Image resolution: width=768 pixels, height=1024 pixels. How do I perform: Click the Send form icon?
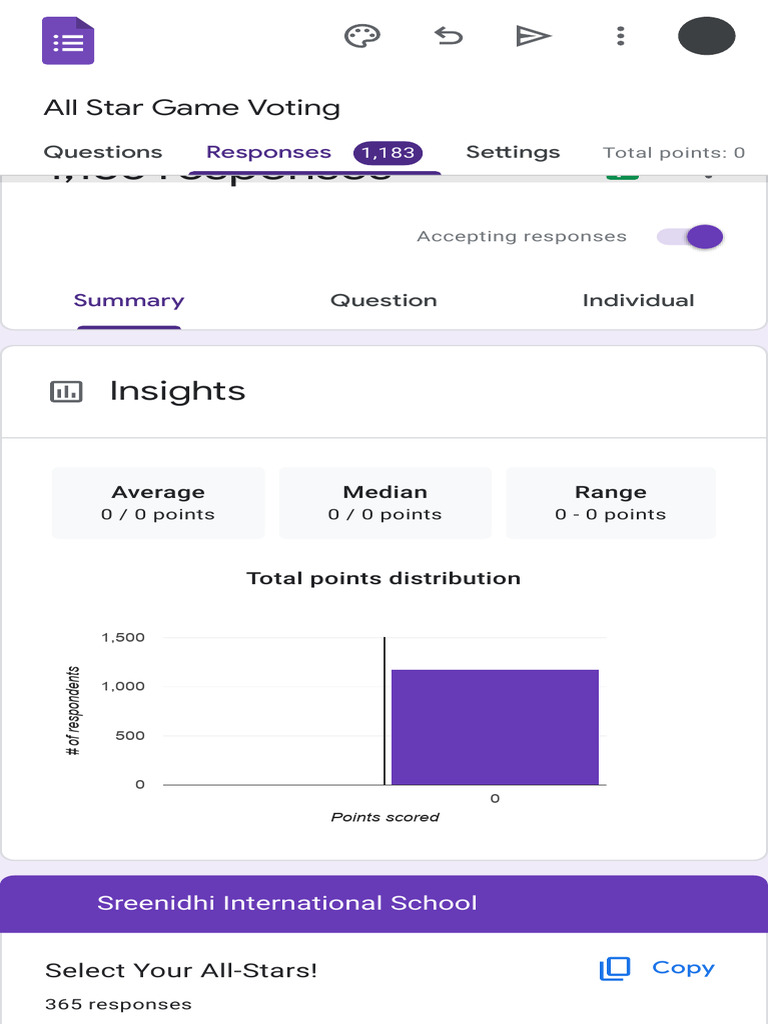click(x=533, y=37)
